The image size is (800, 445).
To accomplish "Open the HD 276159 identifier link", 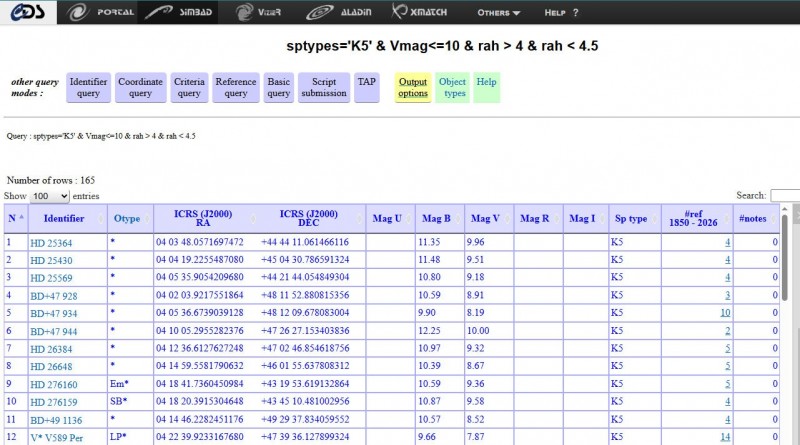I will 54,402.
